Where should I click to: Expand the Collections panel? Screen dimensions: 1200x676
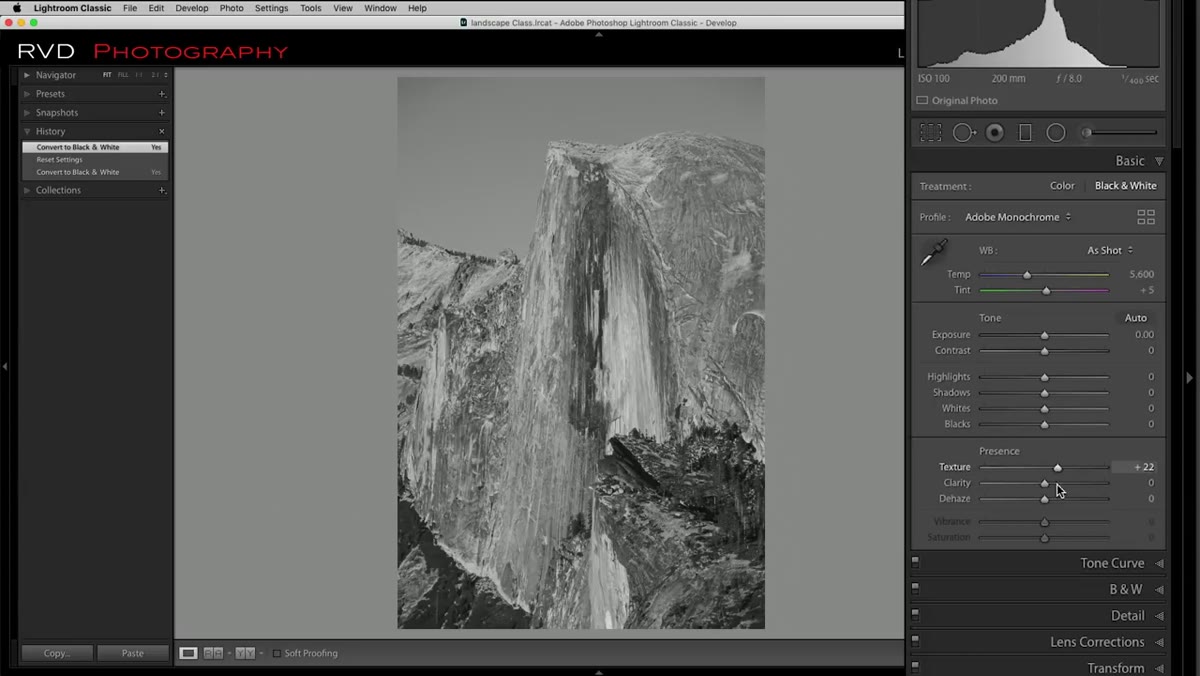(27, 190)
